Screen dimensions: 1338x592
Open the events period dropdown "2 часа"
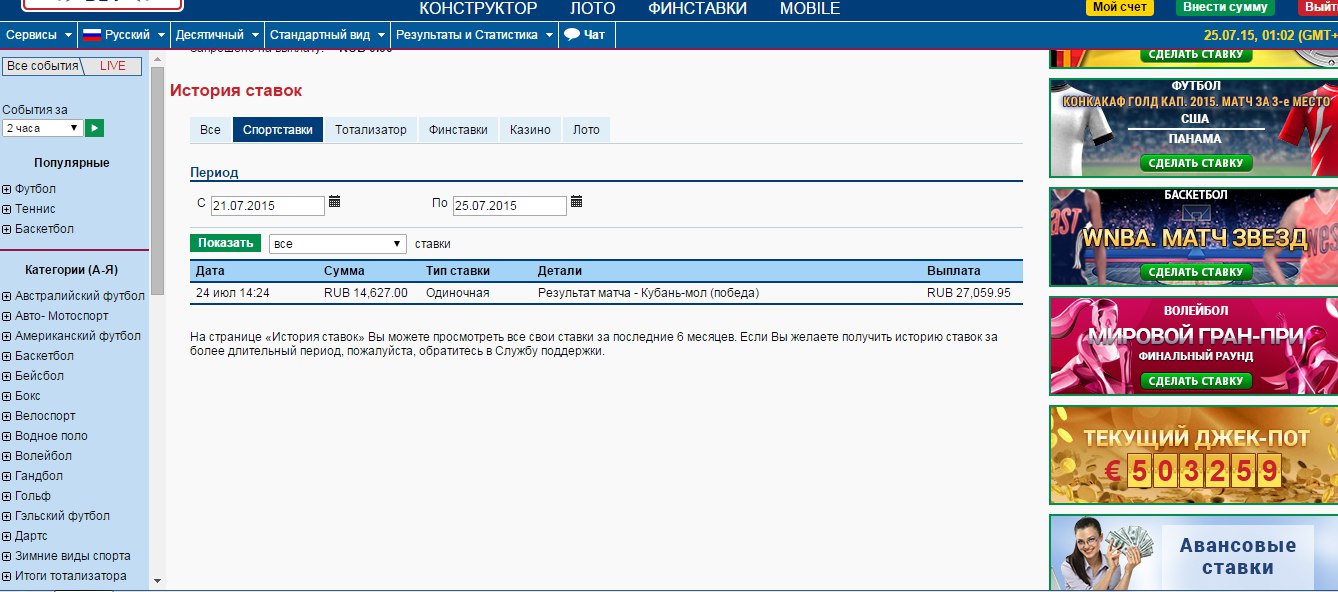42,128
